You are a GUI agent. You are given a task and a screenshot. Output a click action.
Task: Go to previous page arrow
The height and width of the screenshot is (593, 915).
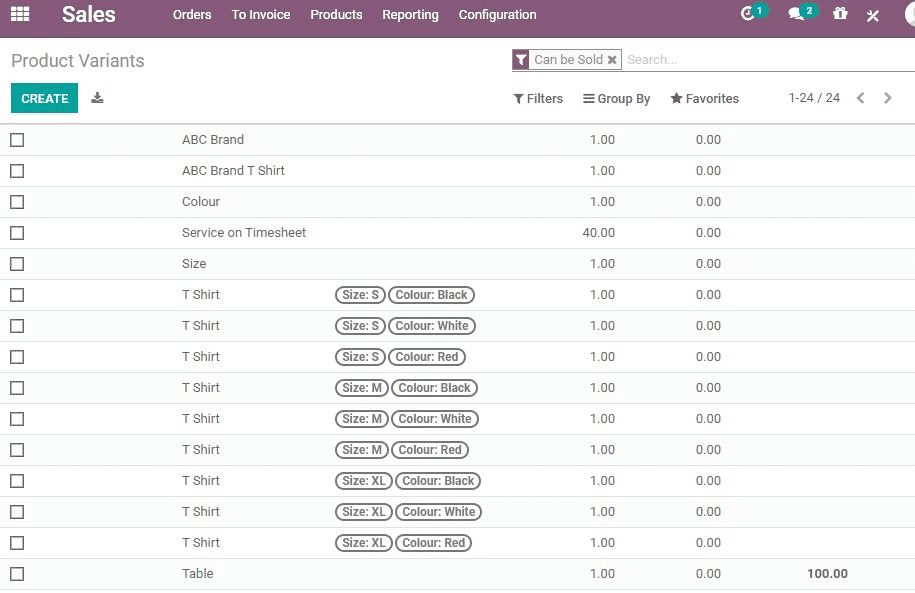(860, 98)
